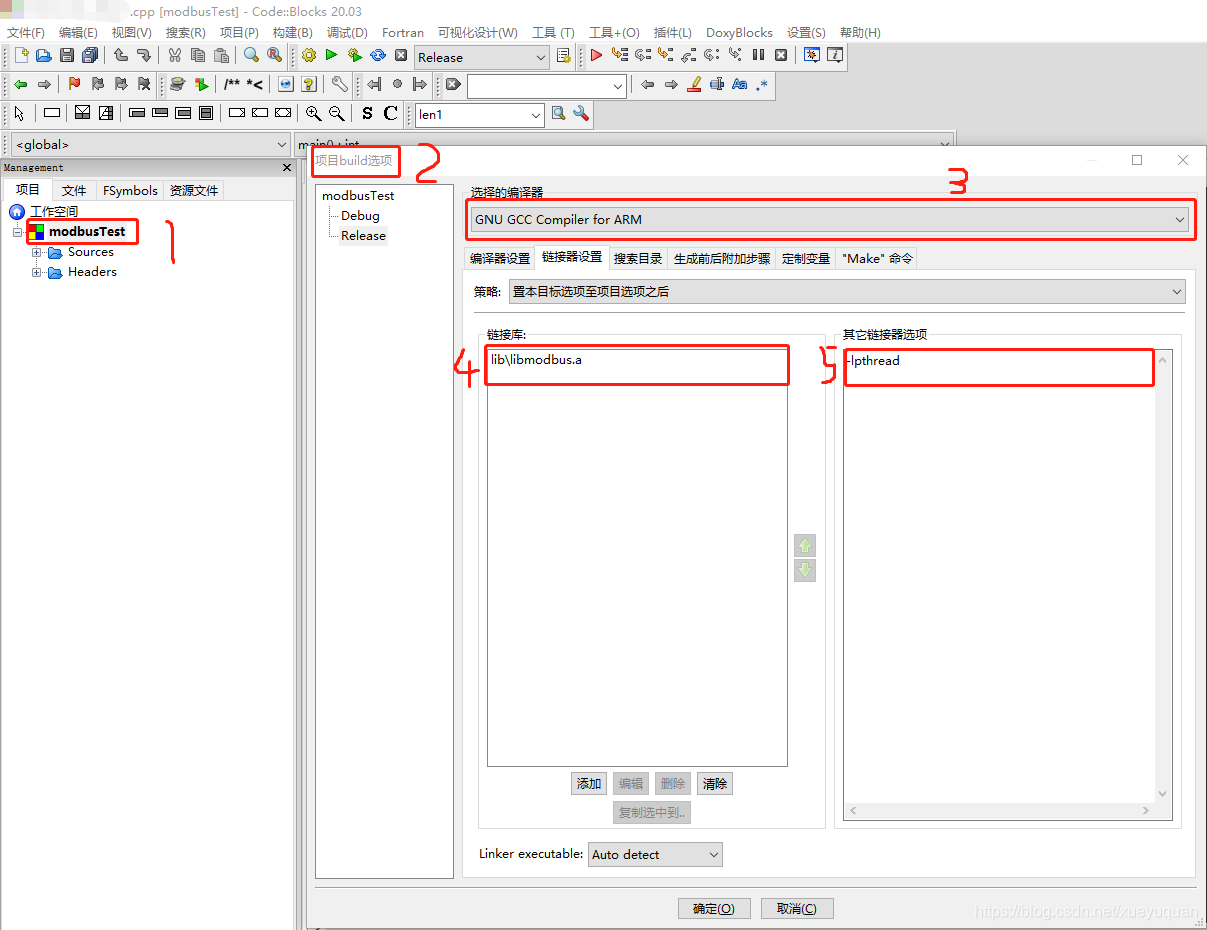Save all files with the multi-disk icon

(x=90, y=56)
